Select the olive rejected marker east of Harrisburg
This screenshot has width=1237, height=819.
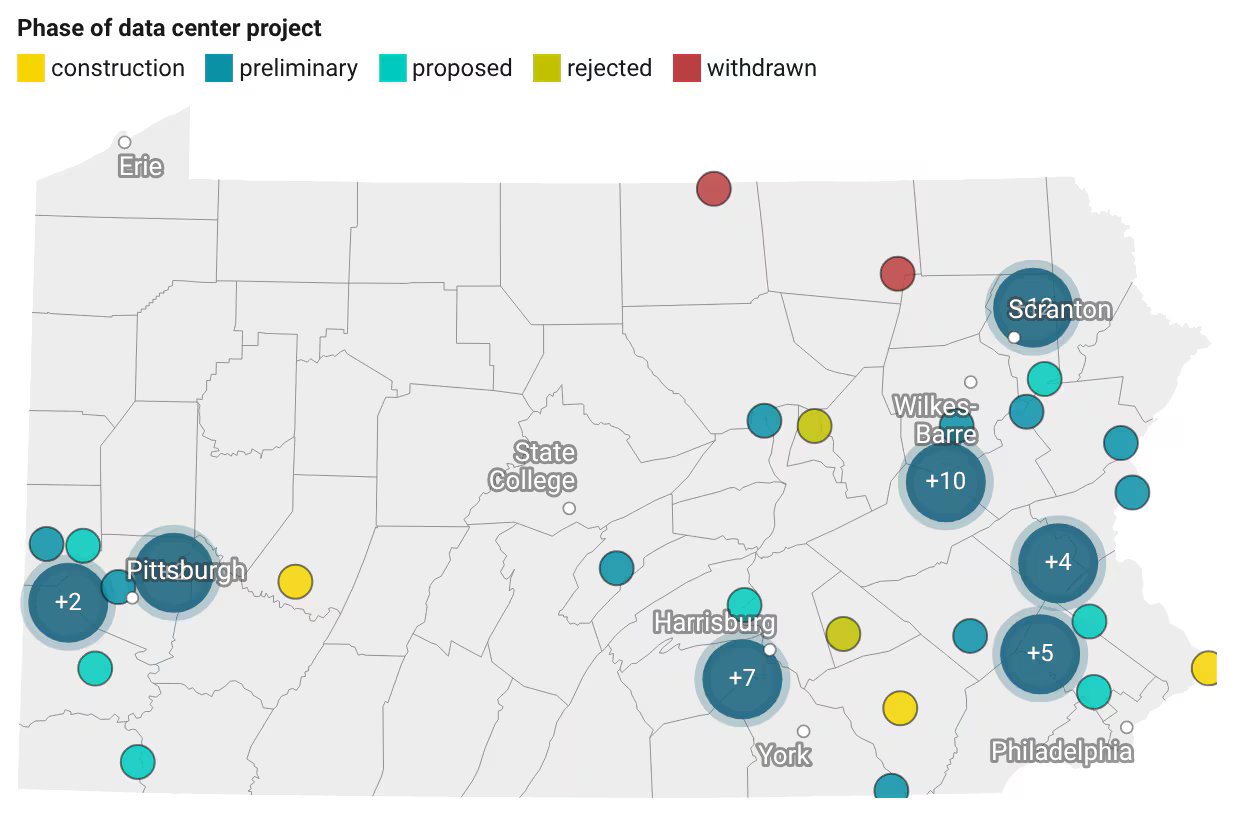click(x=843, y=633)
